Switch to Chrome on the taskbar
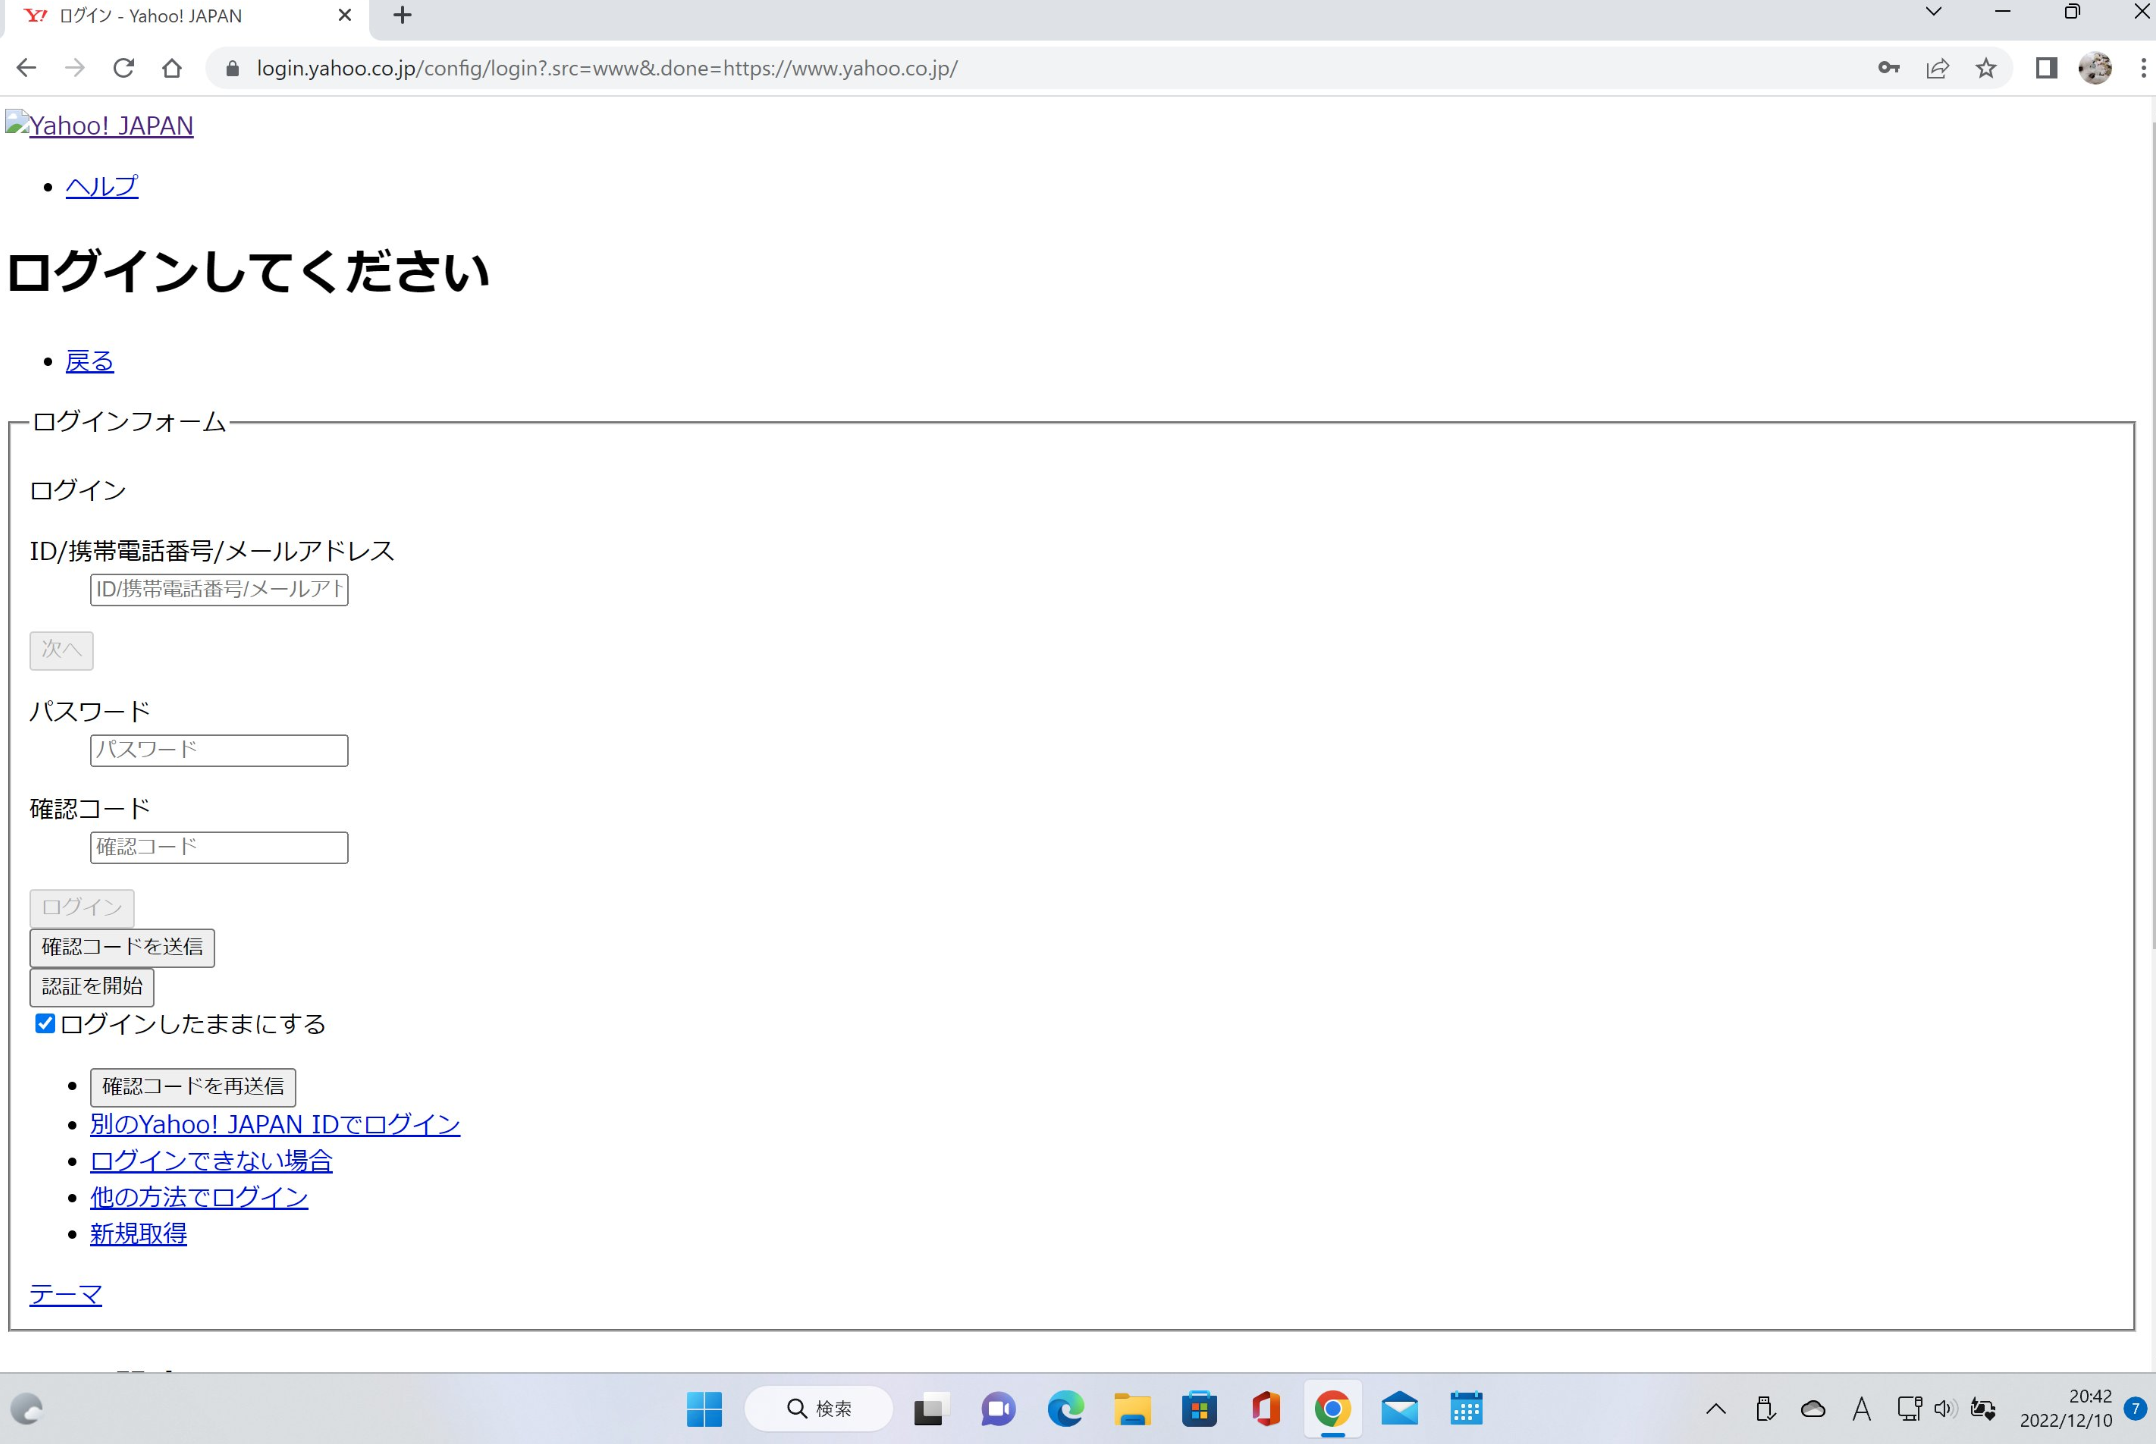 pyautogui.click(x=1333, y=1409)
